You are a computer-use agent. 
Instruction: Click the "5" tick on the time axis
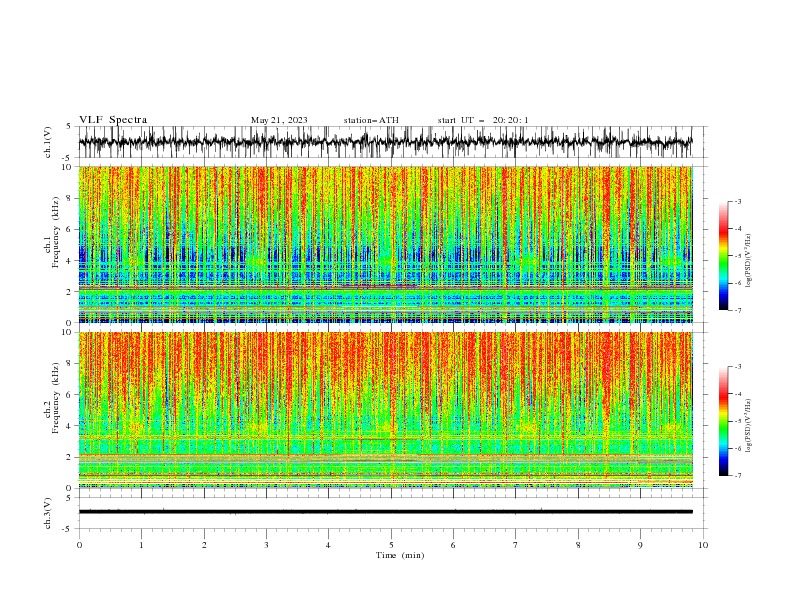(391, 545)
